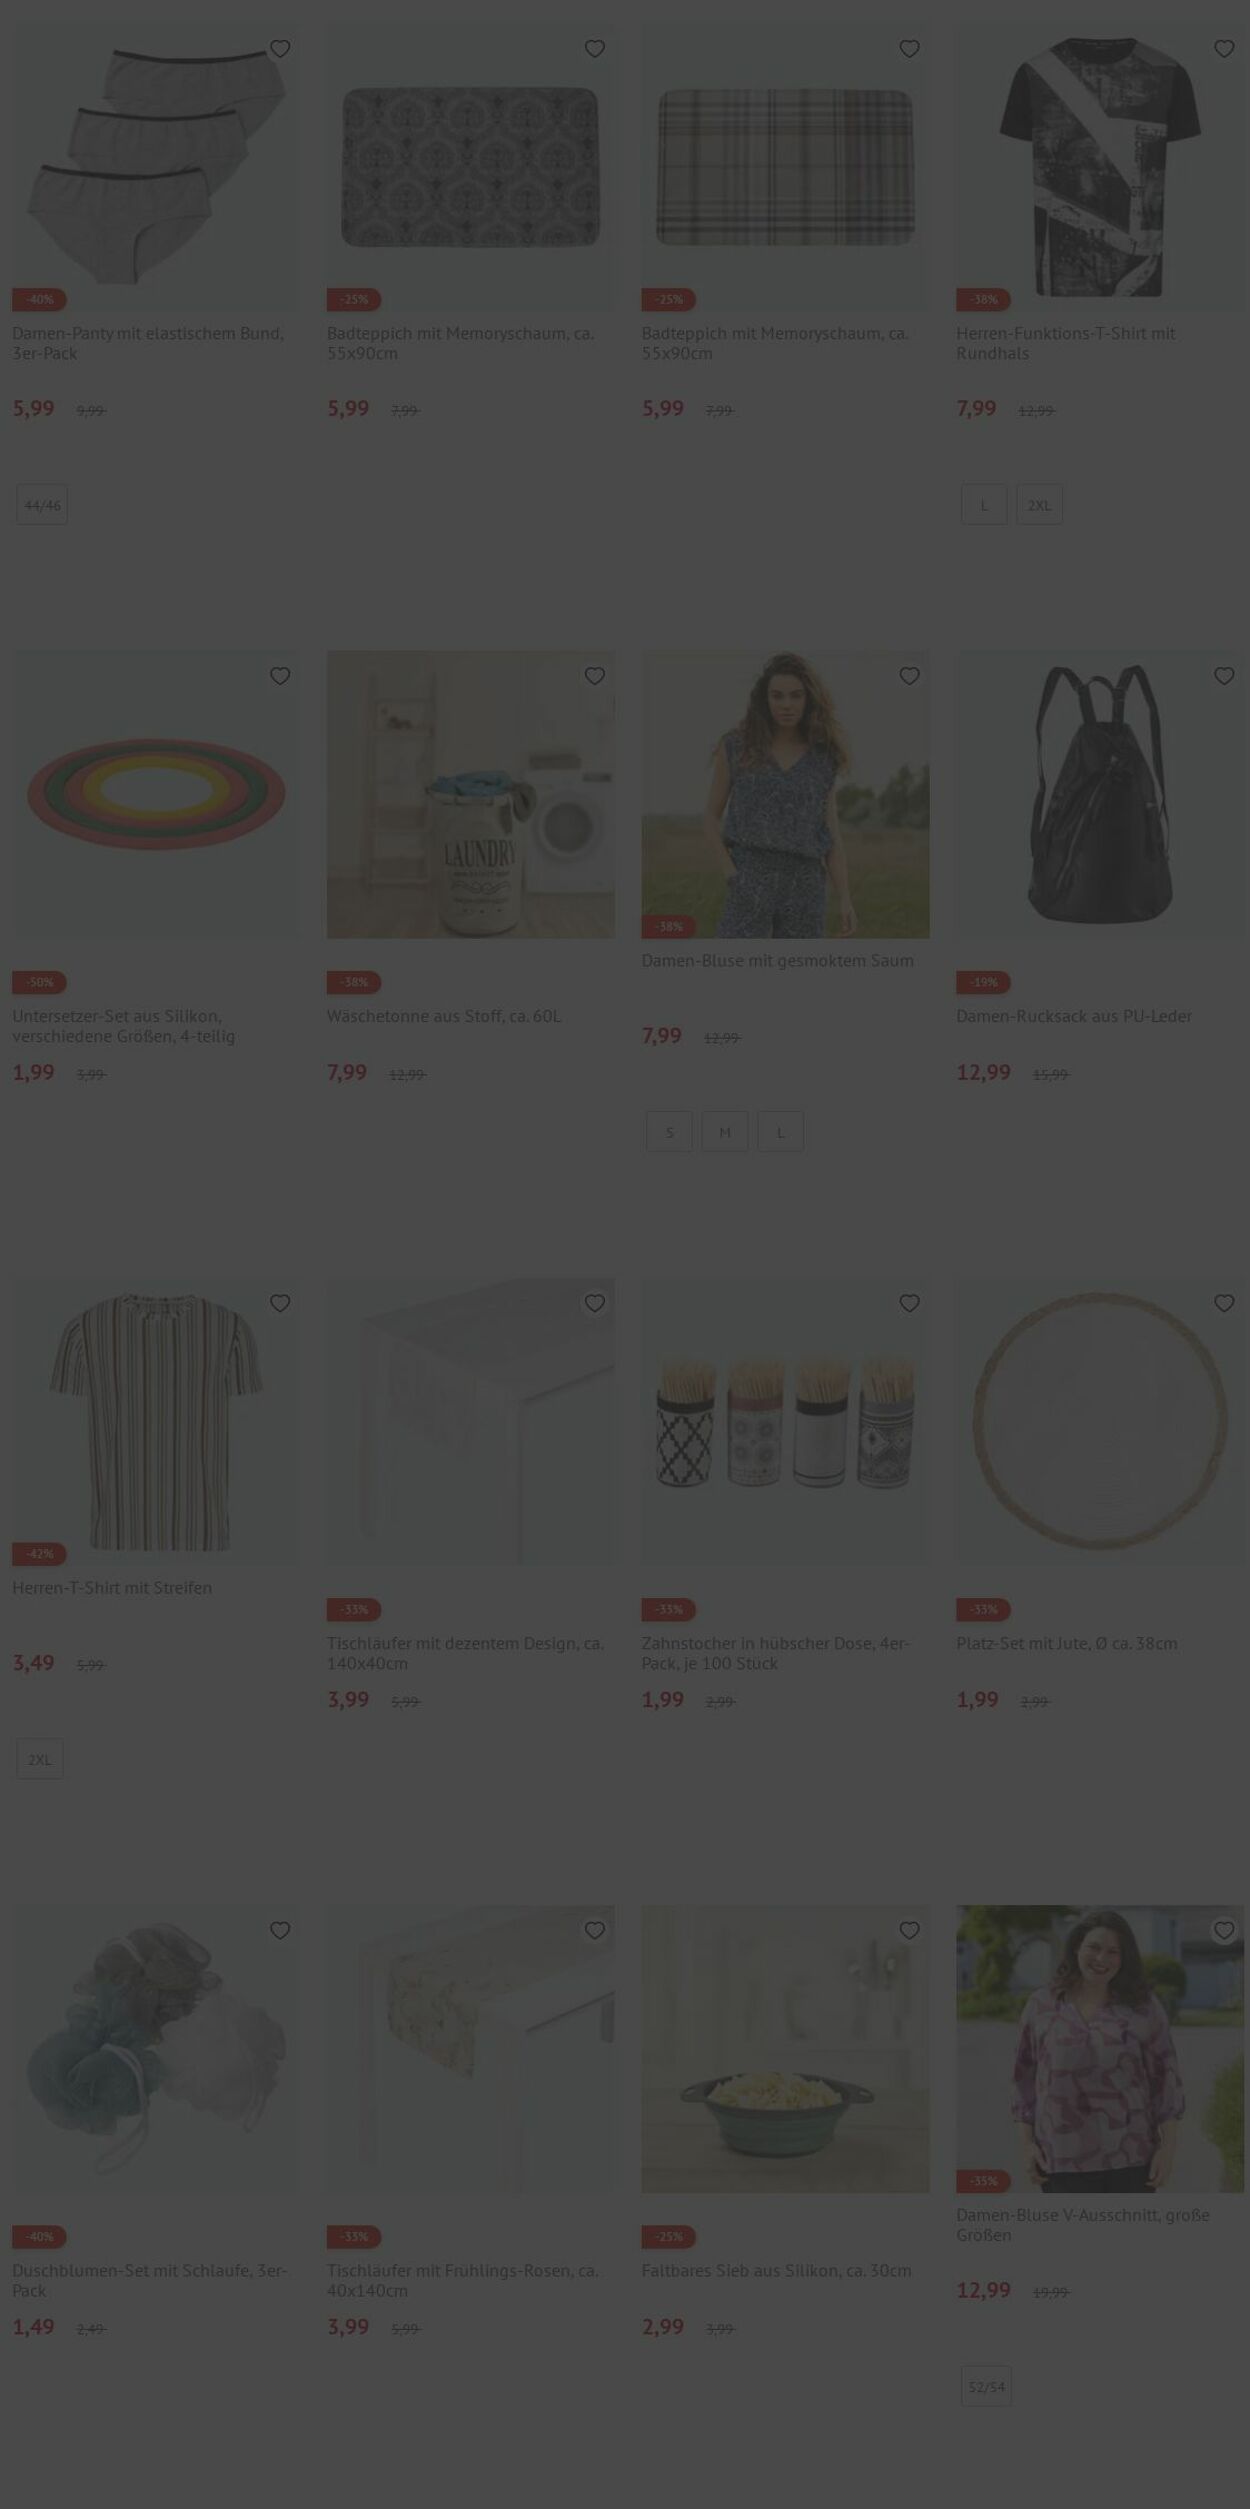Wishlist the Faltbares Sieb aus Silikon
The width and height of the screenshot is (1250, 2509).
(909, 1930)
